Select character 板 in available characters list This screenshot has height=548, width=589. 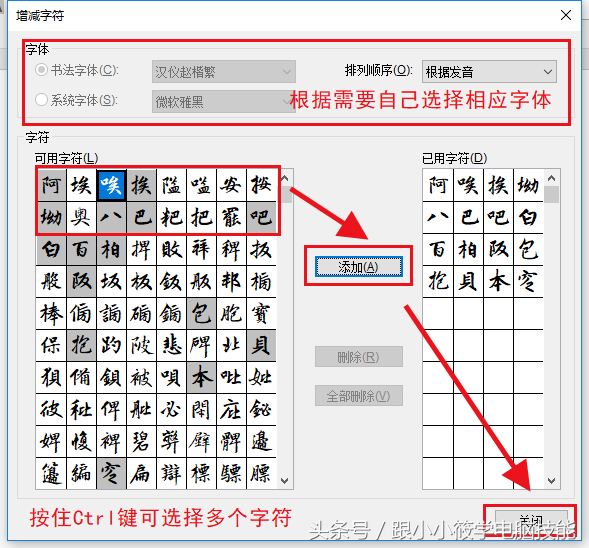tap(142, 281)
